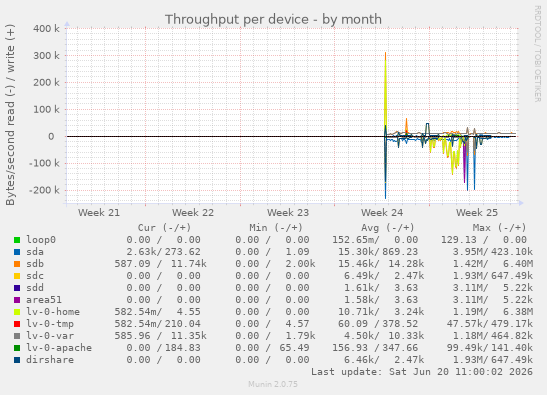
Task: Click the purple downward spike in Week 25
Action: [x=464, y=161]
